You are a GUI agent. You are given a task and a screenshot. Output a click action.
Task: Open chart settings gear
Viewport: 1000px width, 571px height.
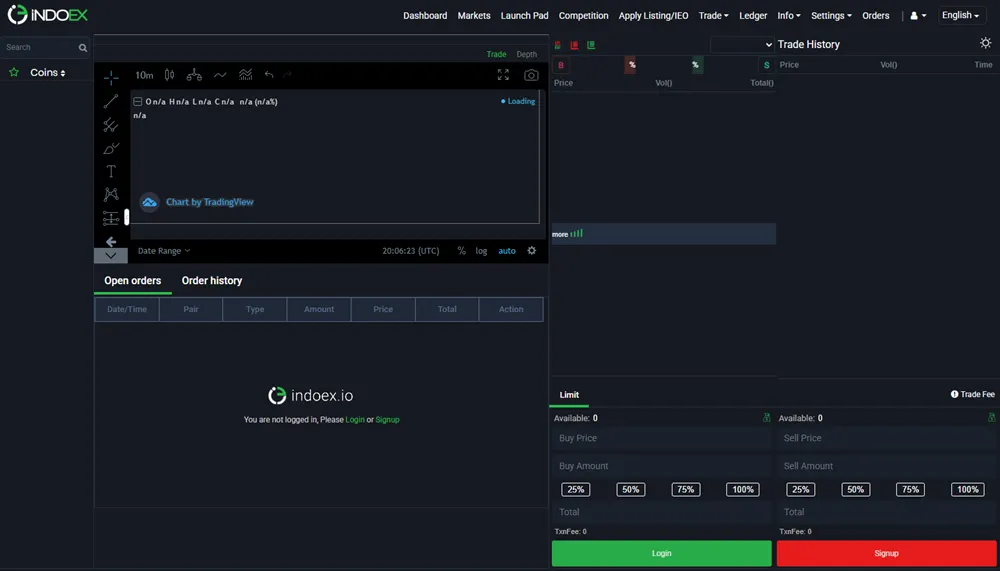click(531, 251)
